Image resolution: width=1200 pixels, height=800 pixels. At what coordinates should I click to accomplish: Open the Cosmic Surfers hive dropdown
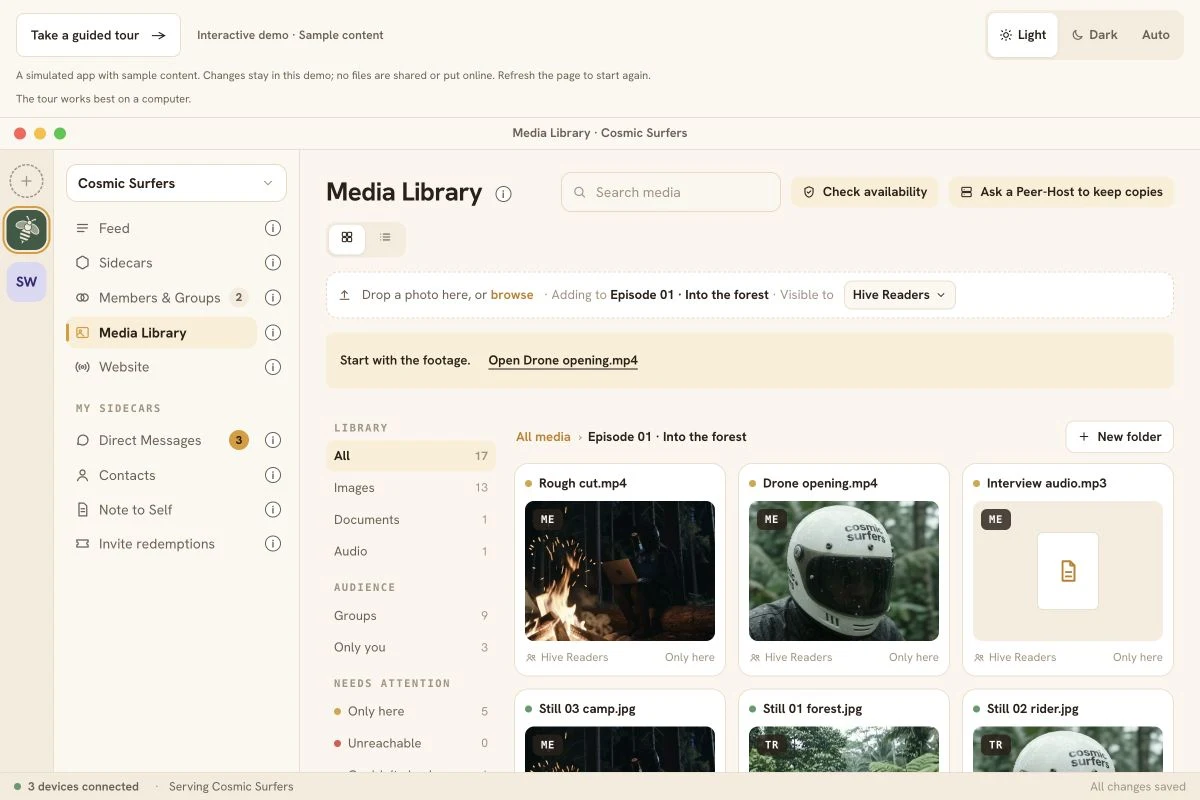tap(176, 183)
